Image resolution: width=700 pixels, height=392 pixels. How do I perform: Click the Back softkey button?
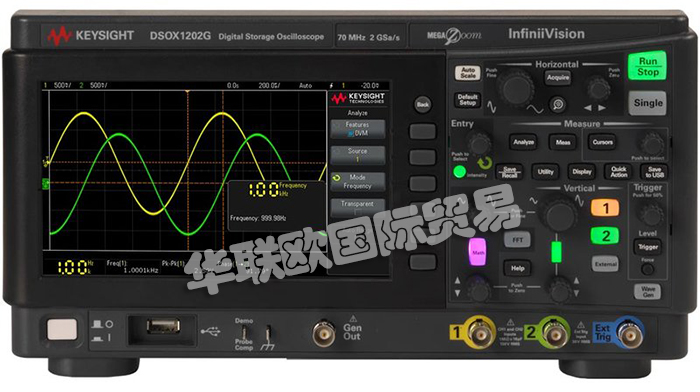coord(422,105)
